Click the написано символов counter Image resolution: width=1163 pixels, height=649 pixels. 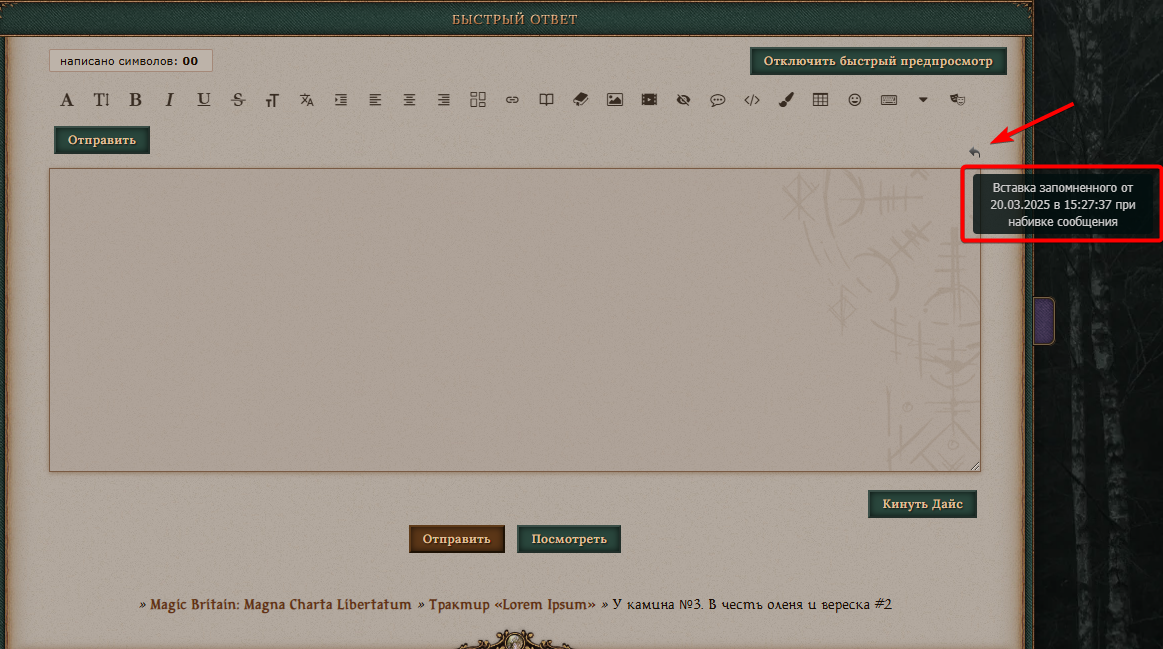pos(131,61)
